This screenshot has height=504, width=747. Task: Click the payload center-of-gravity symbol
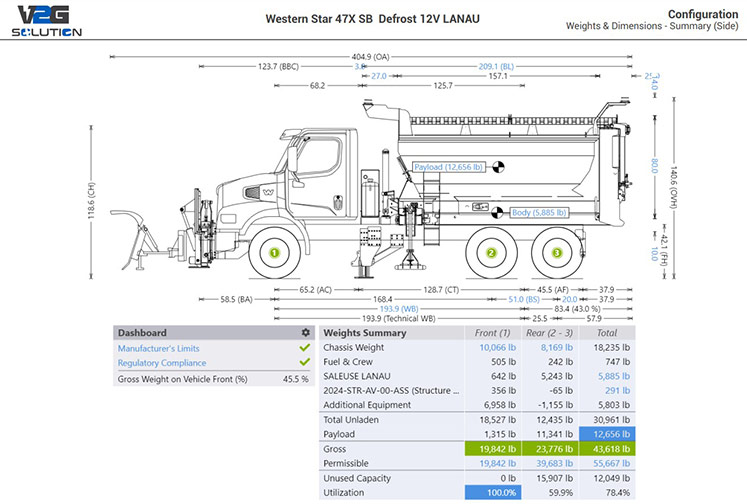click(500, 168)
